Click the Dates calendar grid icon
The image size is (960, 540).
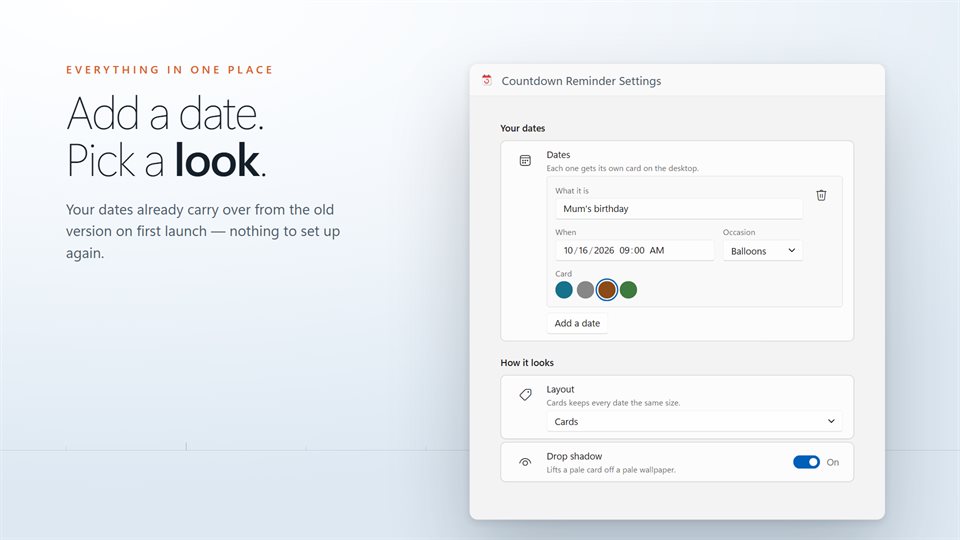(x=525, y=160)
